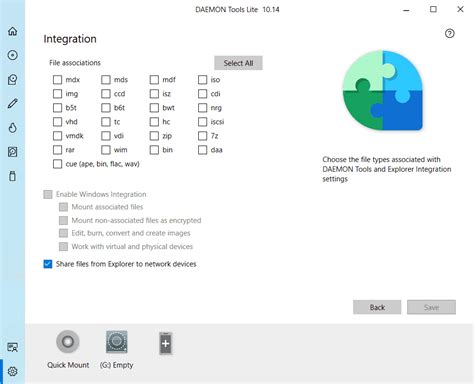Associate 7z files with DAEMON Tools
Image resolution: width=474 pixels, height=384 pixels.
tap(202, 136)
